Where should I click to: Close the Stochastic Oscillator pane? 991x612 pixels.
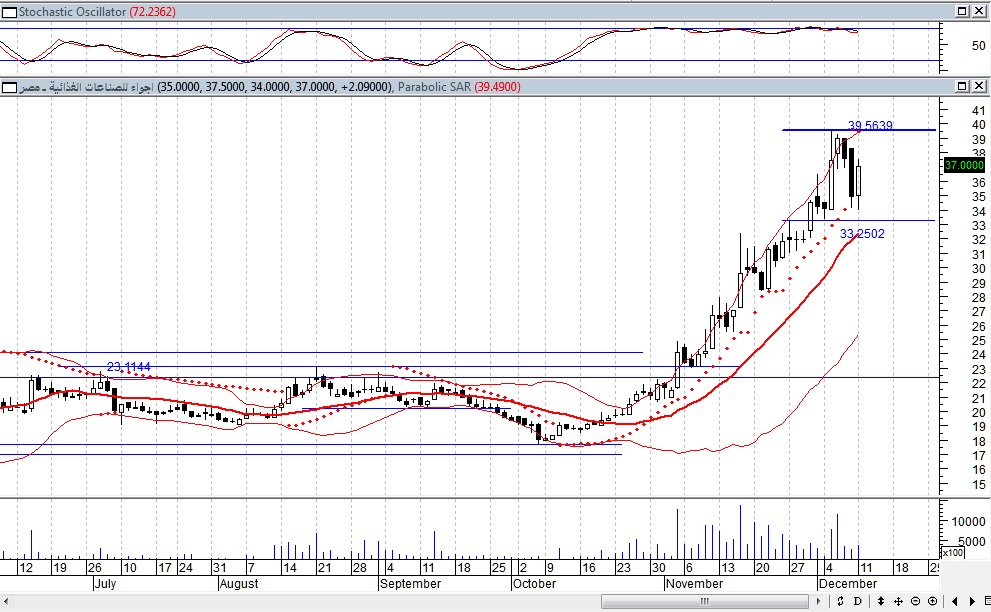978,11
